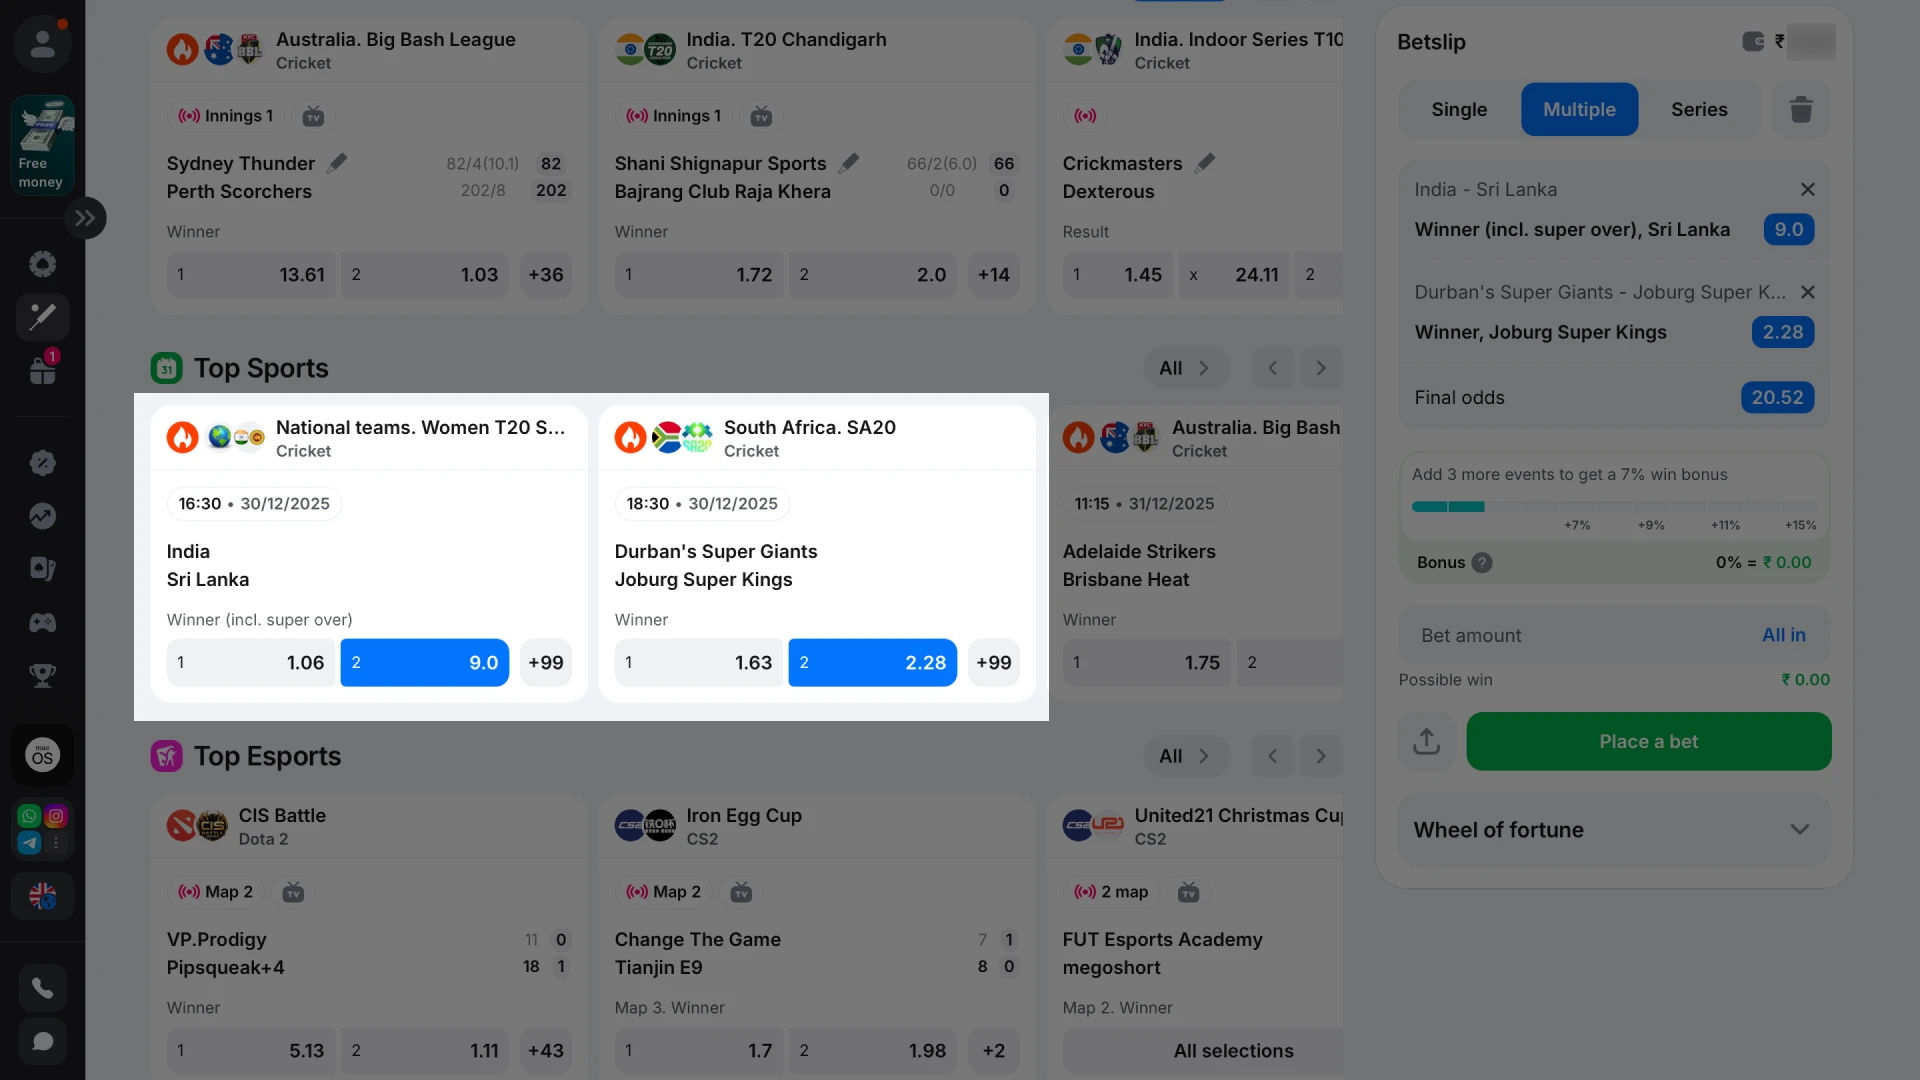Screen dimensions: 1920x1080
Task: Select the Series tab in betslip
Action: tap(1699, 109)
